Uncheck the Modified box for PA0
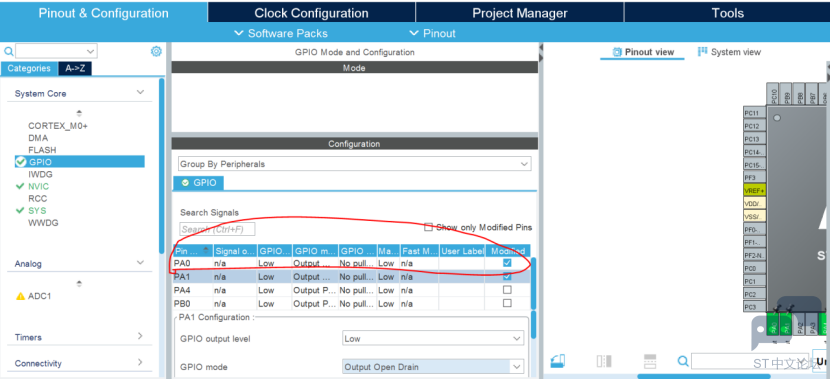 [x=507, y=263]
